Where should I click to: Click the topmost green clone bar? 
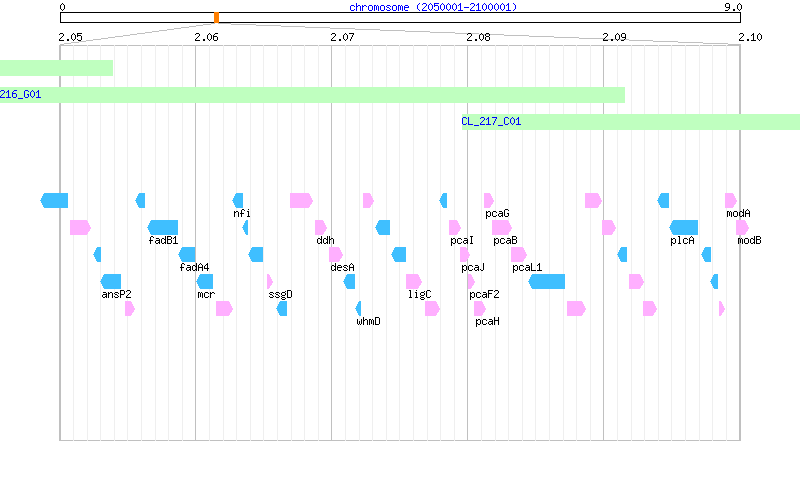tap(56, 68)
